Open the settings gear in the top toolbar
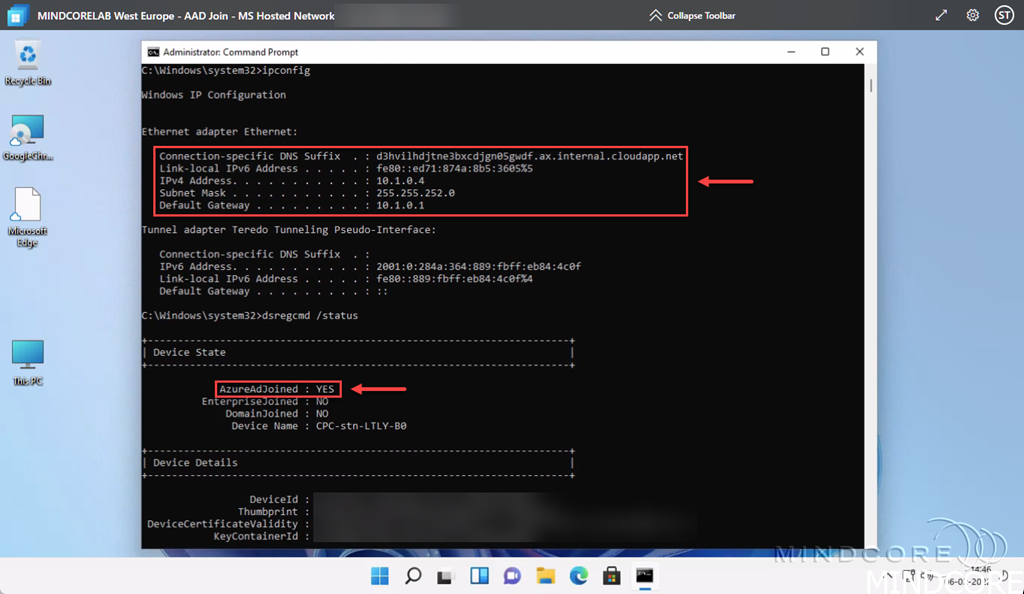Viewport: 1024px width, 594px height. pos(972,16)
